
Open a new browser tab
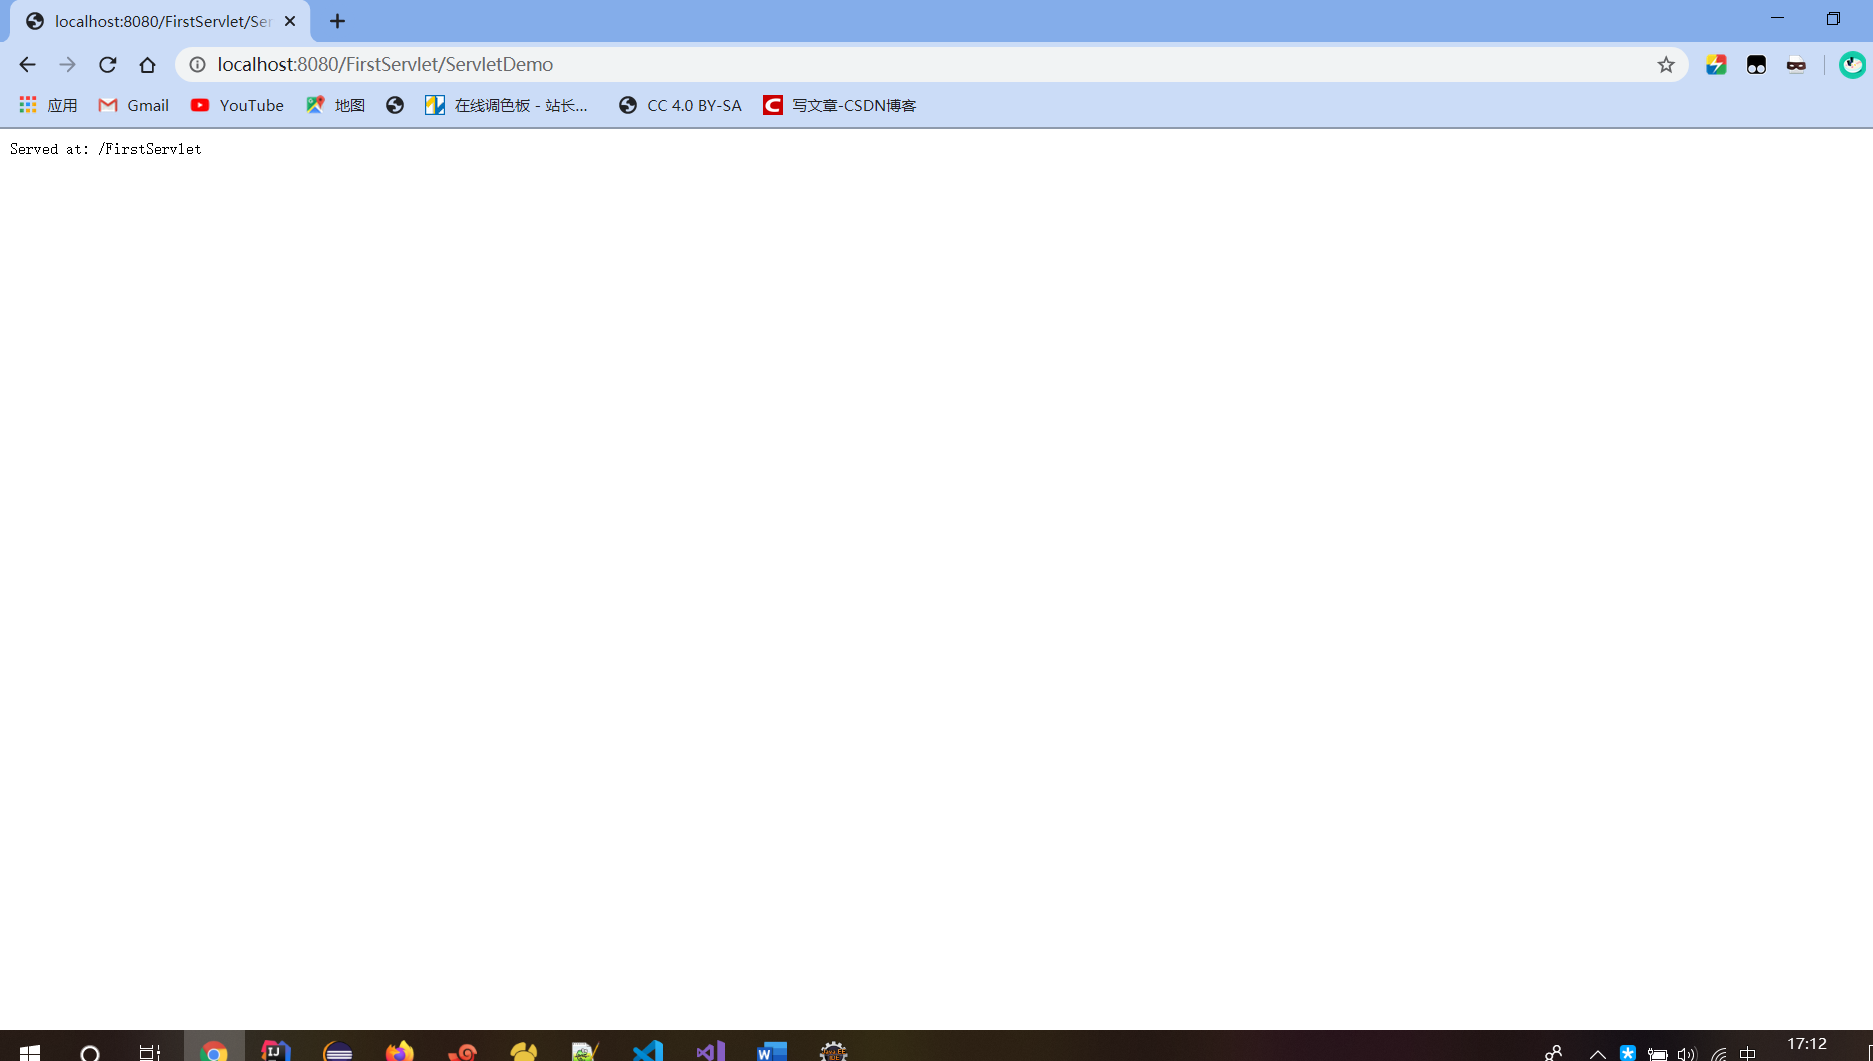(337, 21)
